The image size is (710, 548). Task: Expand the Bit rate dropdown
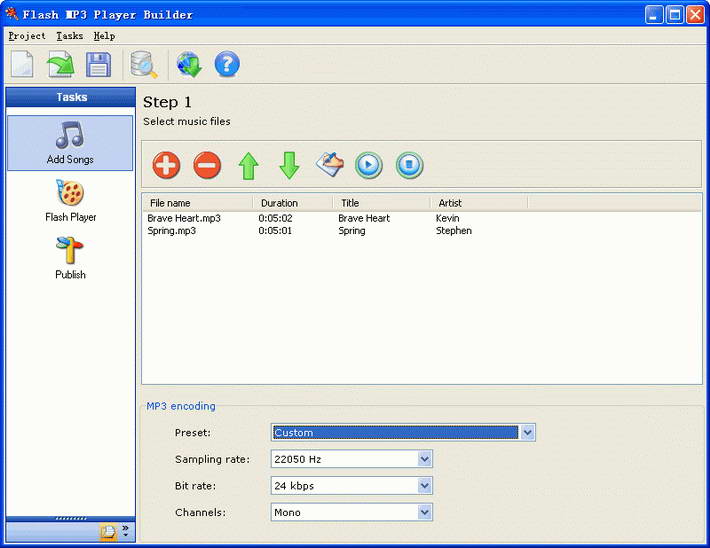pos(424,486)
